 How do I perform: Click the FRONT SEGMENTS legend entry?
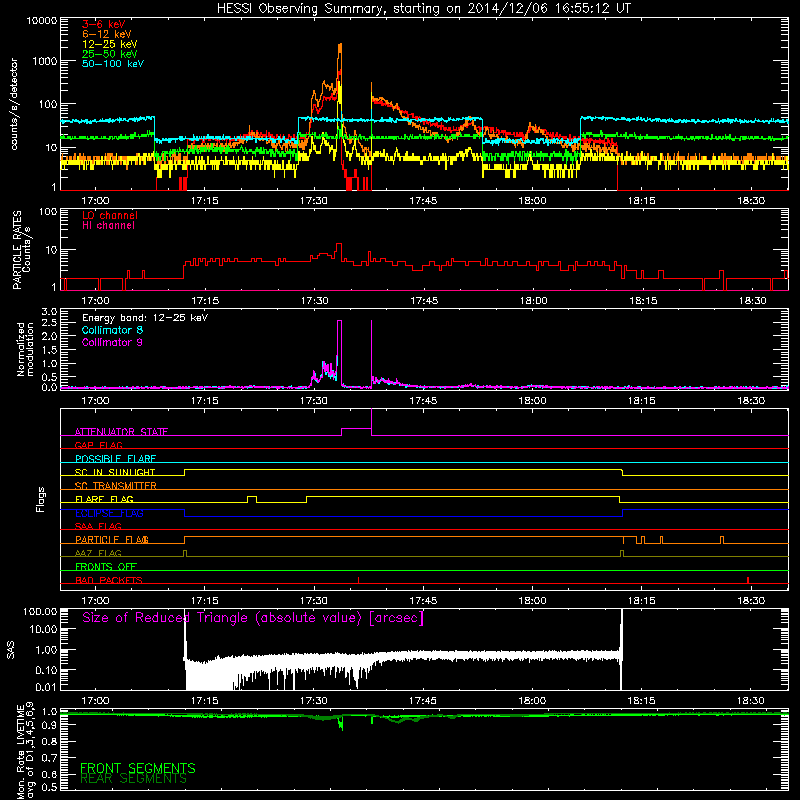click(138, 768)
